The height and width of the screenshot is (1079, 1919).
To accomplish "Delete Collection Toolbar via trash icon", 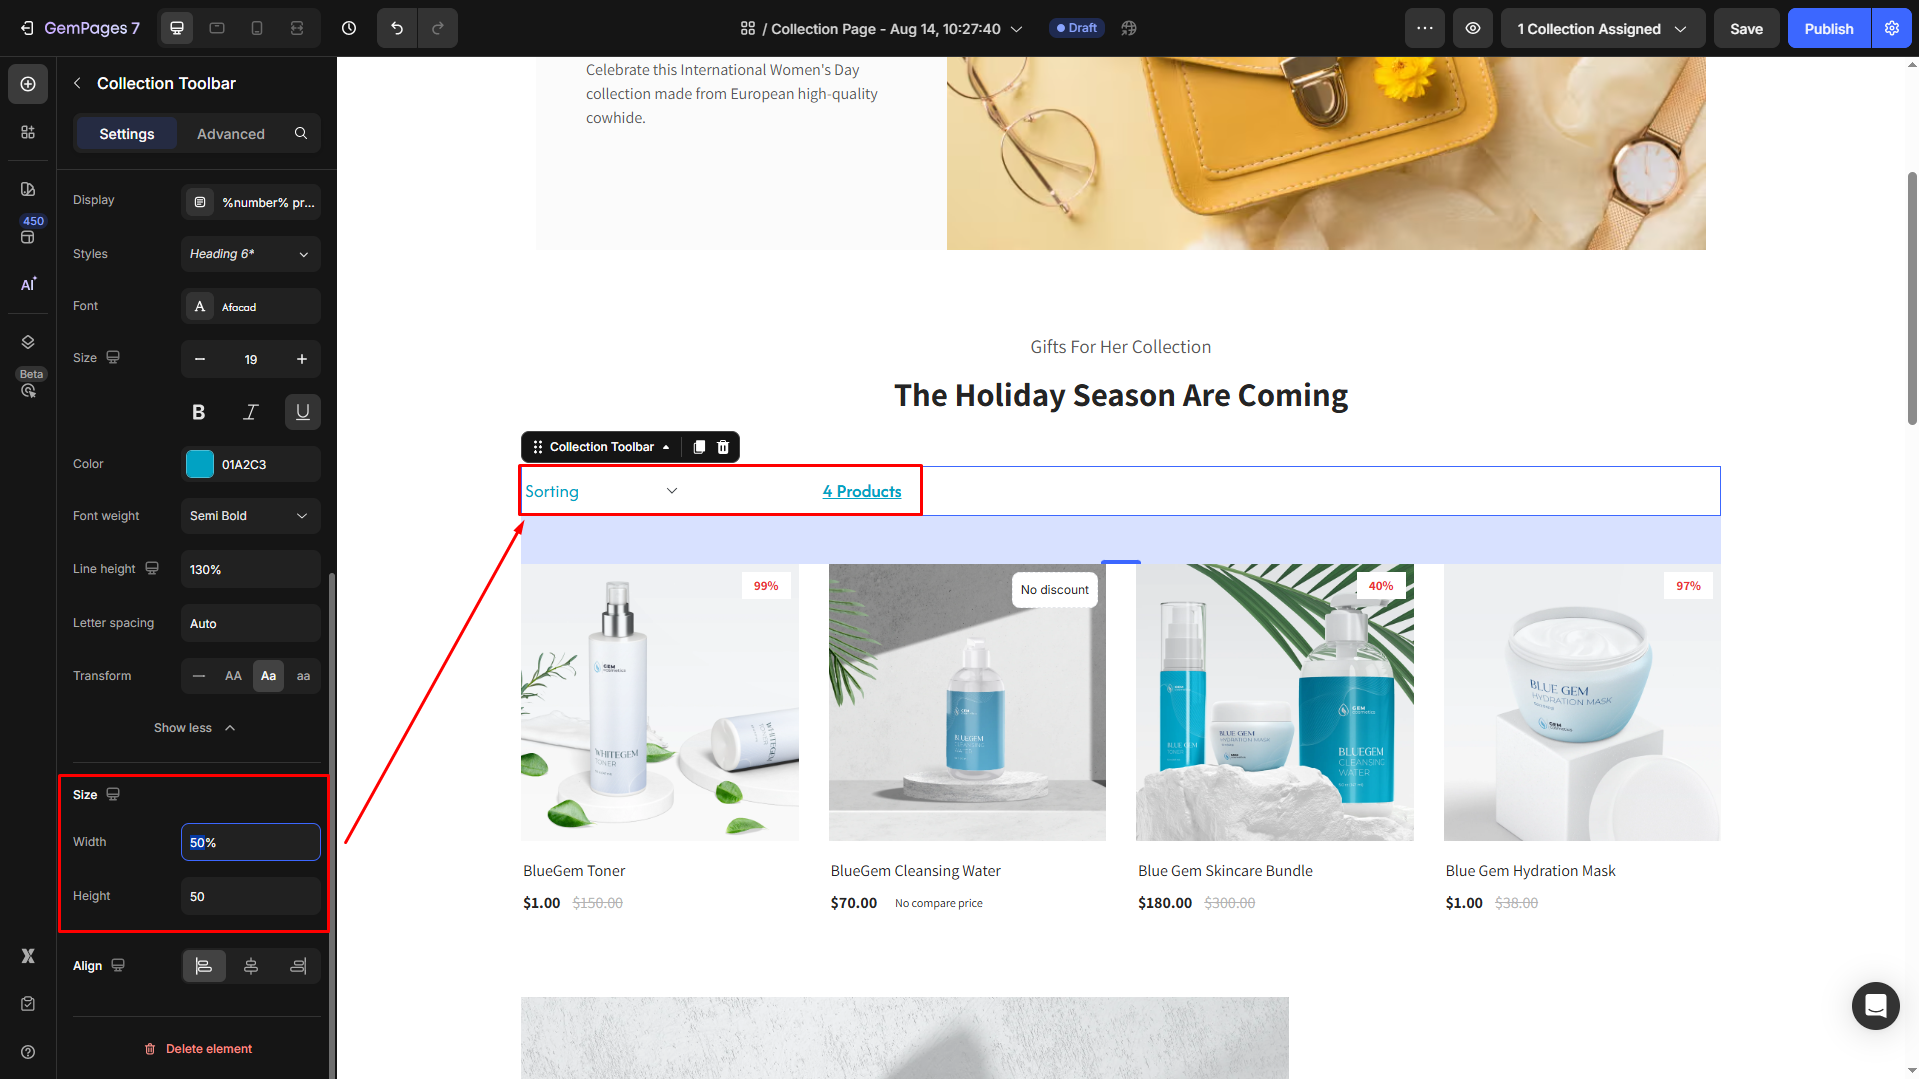I will click(723, 447).
